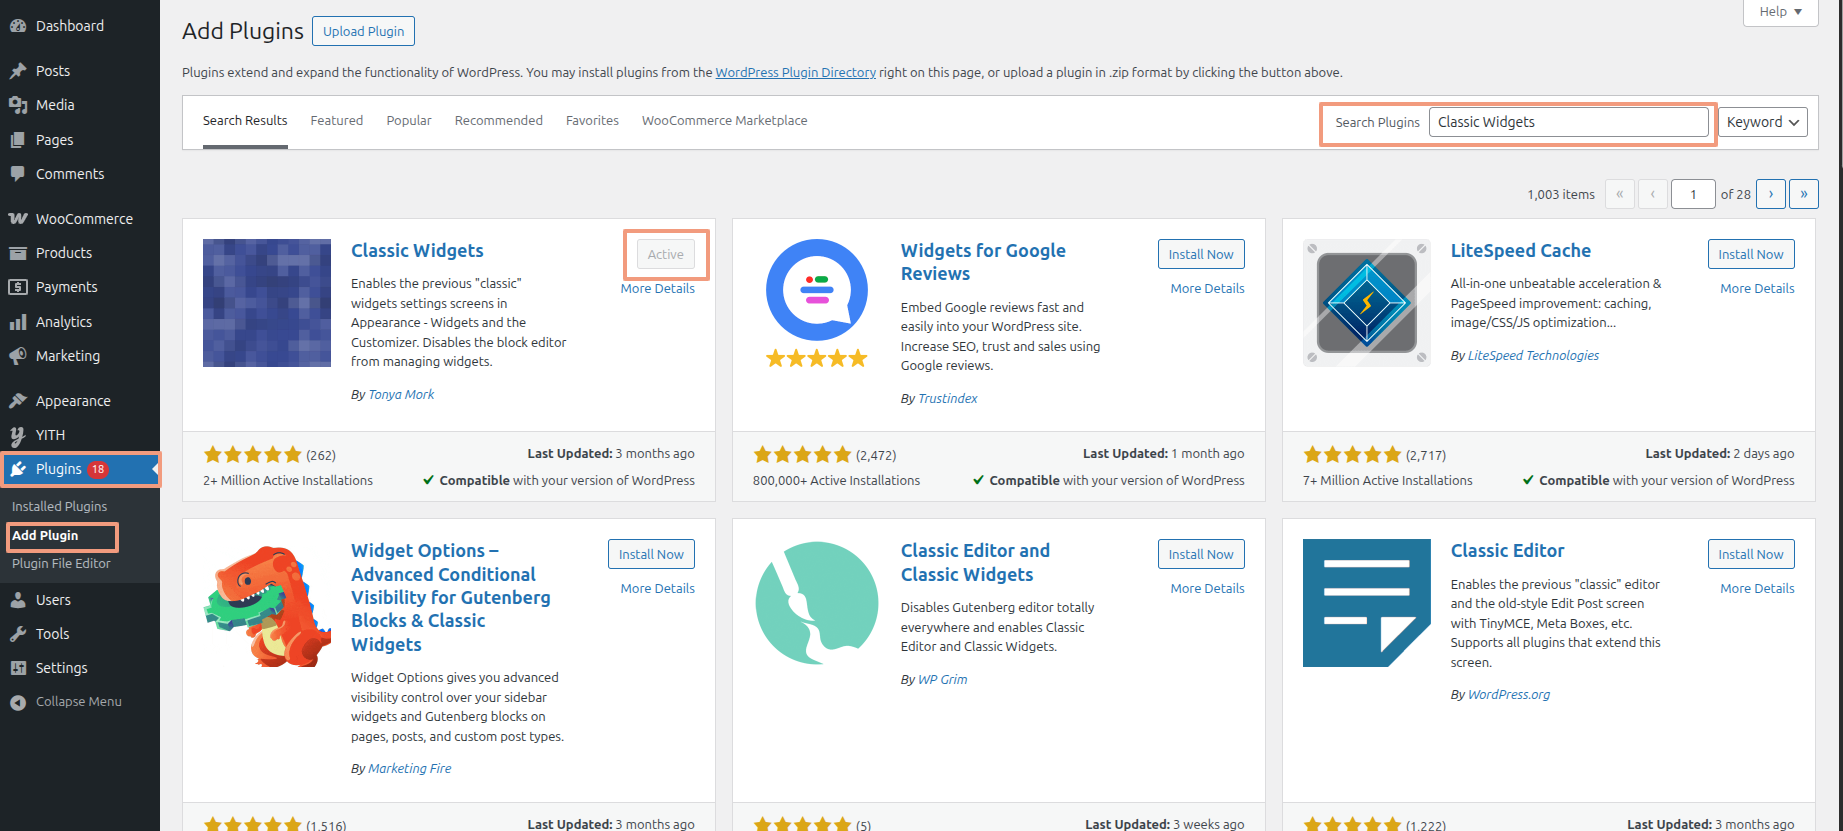
Task: Click the Plugins plug icon
Action: click(18, 469)
